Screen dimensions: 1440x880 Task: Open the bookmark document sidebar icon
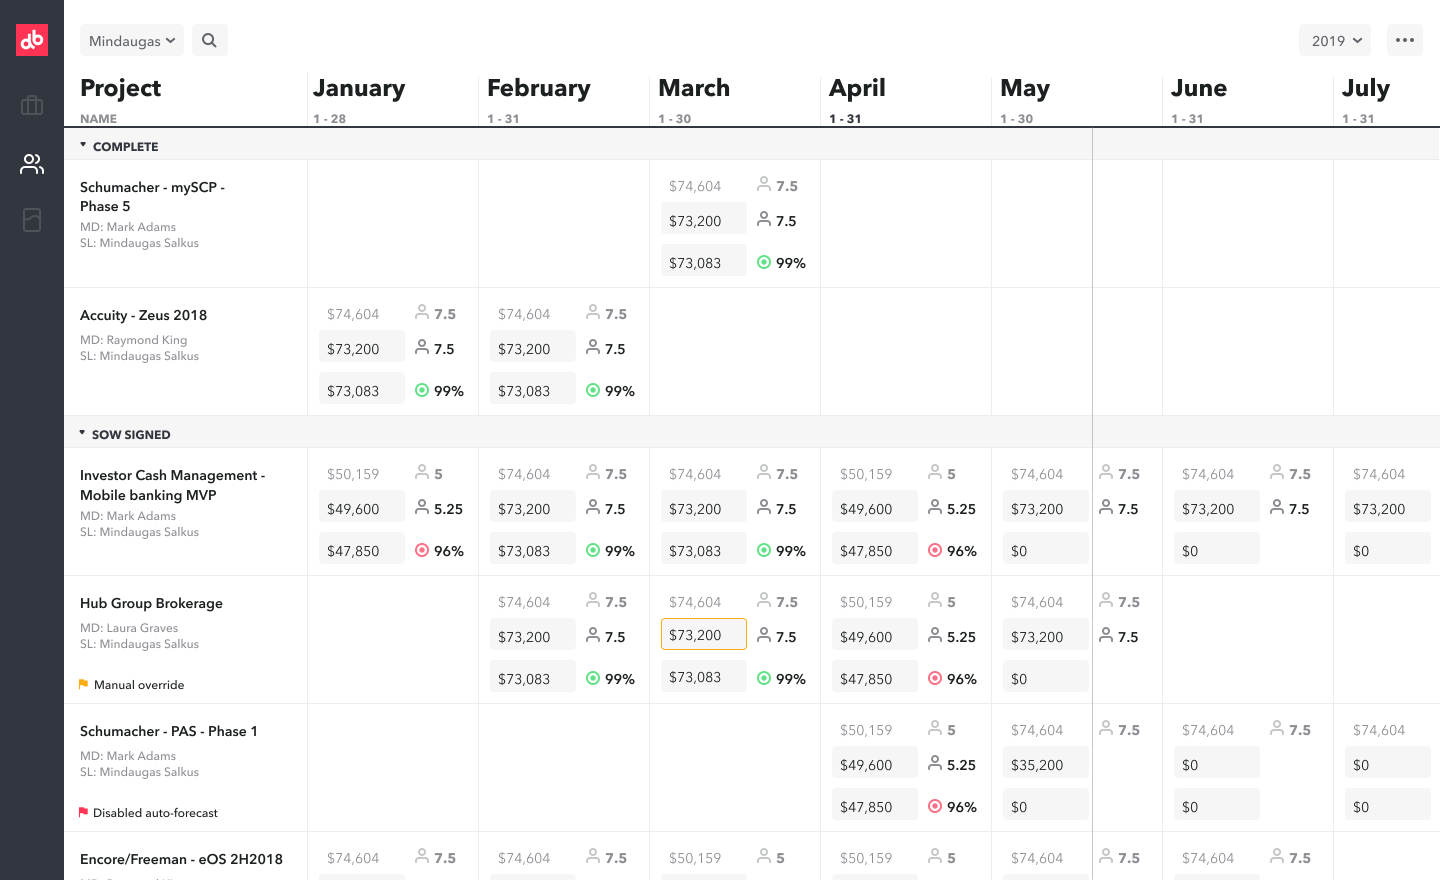32,220
